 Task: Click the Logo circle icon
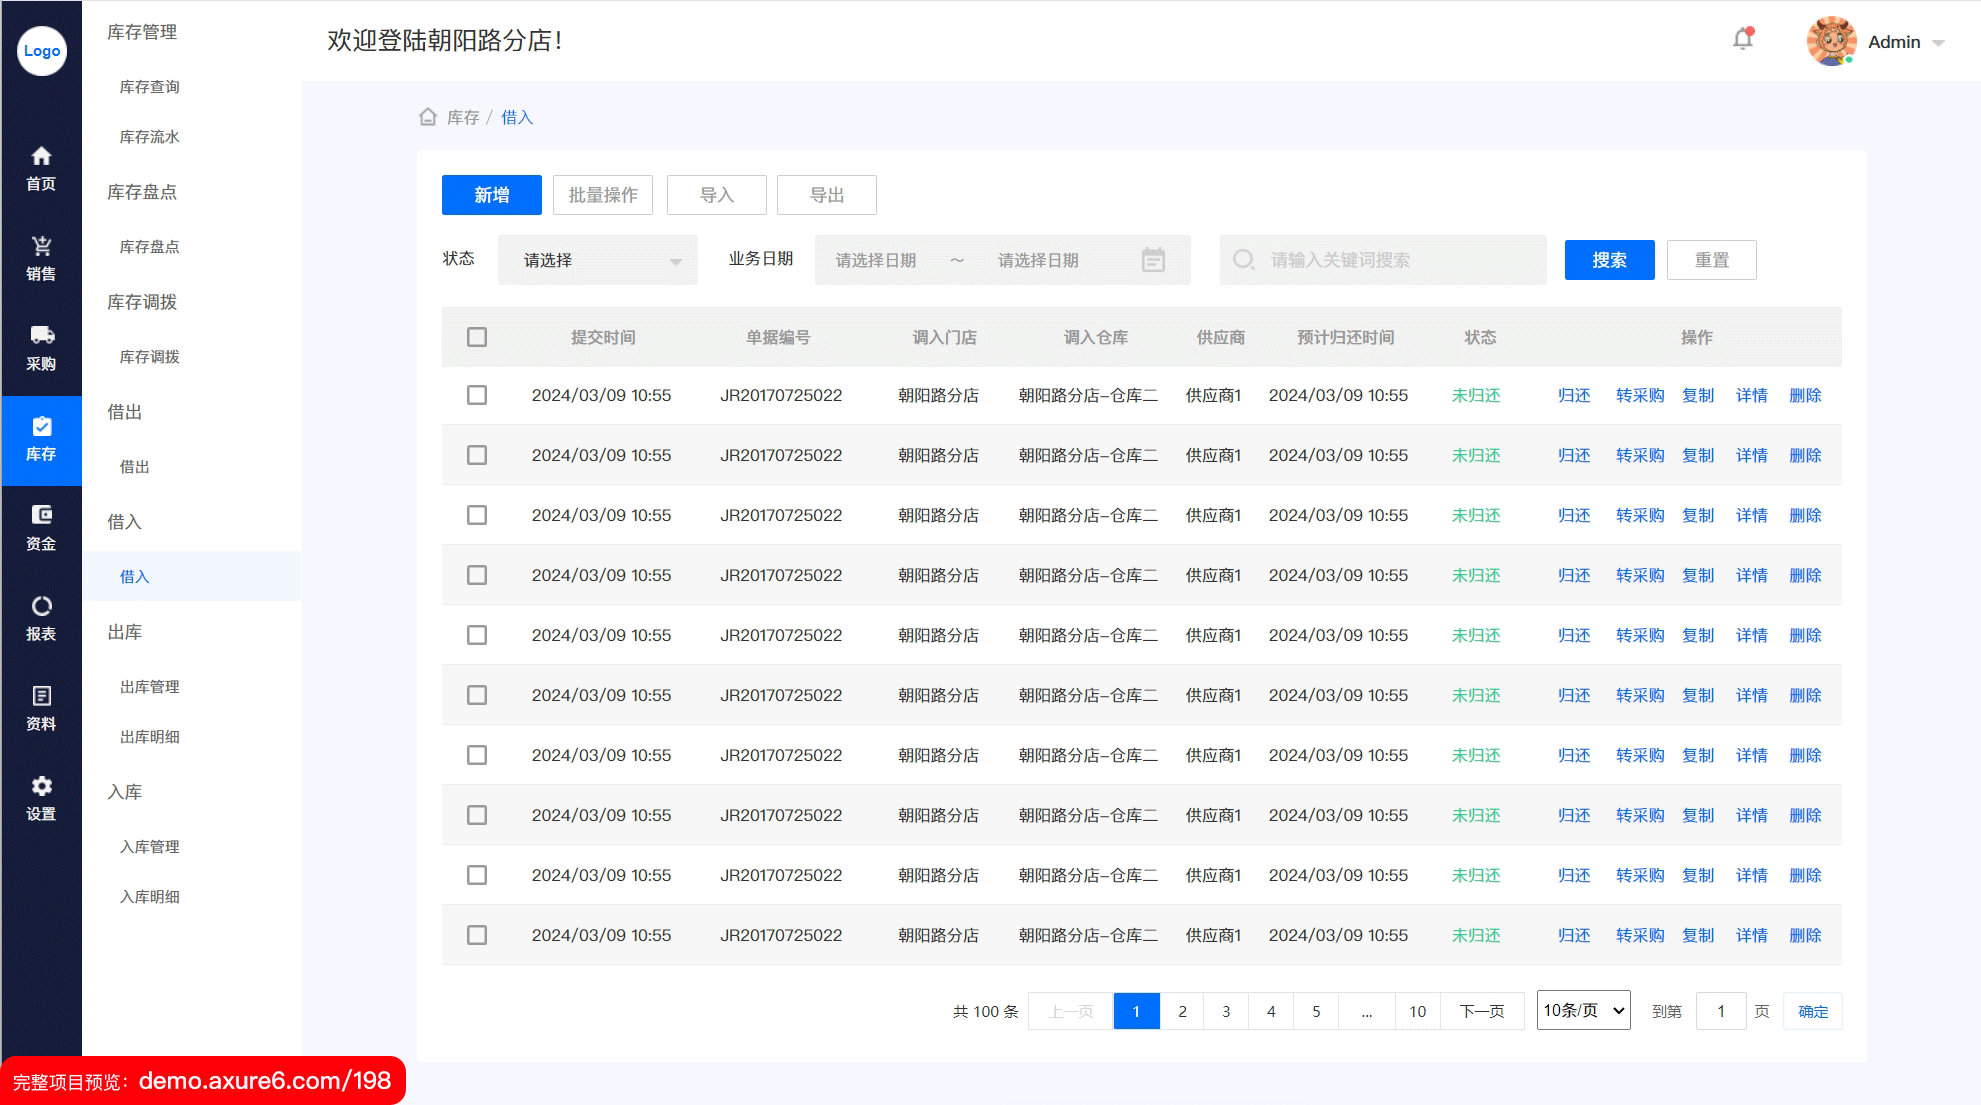click(41, 50)
